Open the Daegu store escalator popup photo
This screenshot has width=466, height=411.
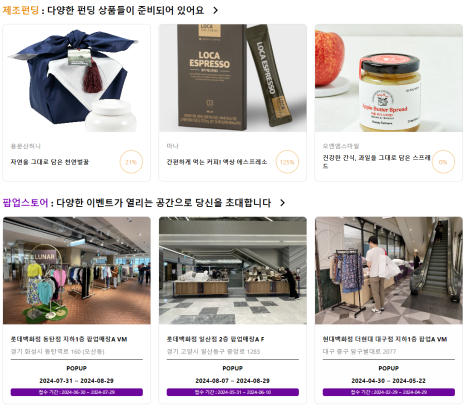389,271
